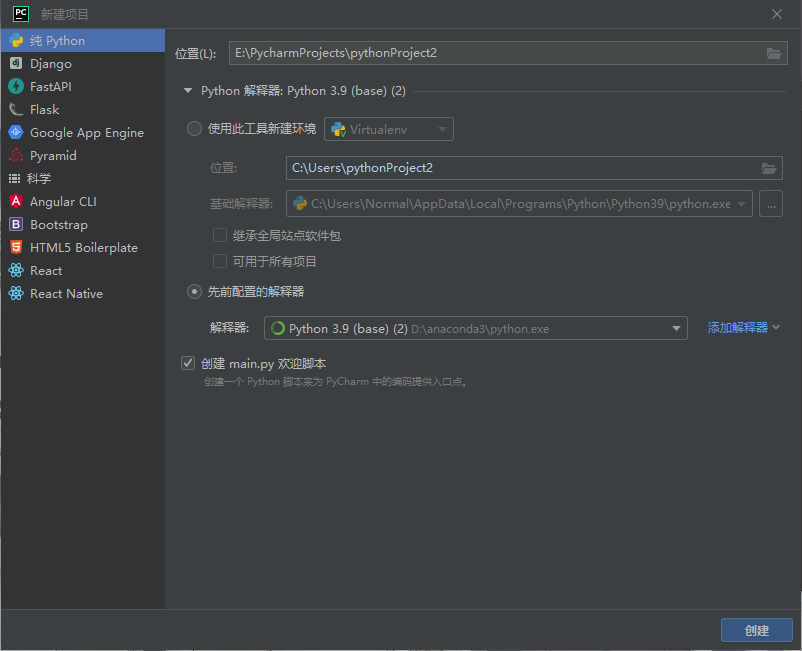The image size is (802, 651).
Task: Click the Bootstrap B icon
Action: 16,224
